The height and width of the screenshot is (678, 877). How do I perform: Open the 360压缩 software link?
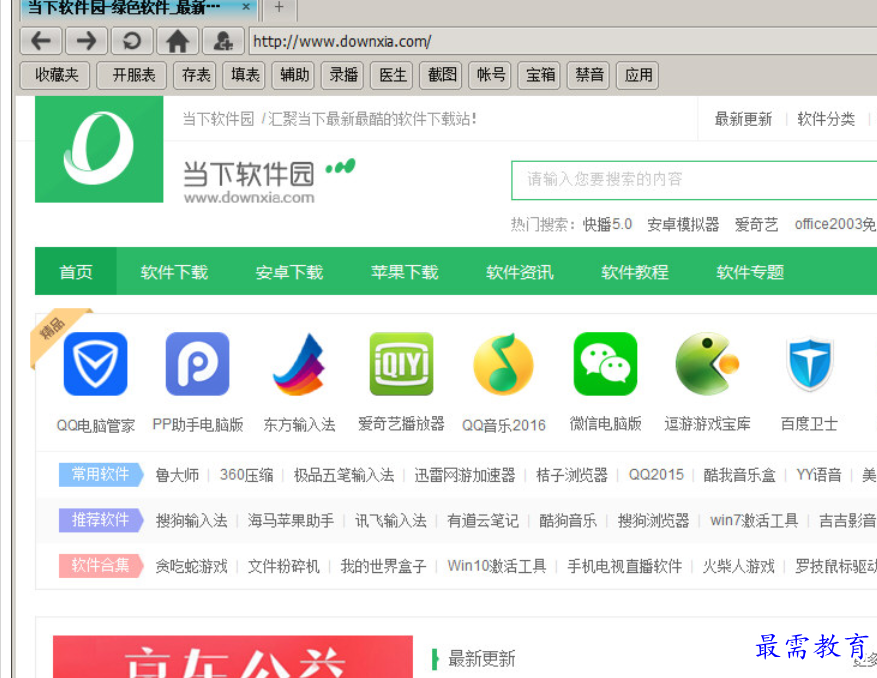pos(247,475)
